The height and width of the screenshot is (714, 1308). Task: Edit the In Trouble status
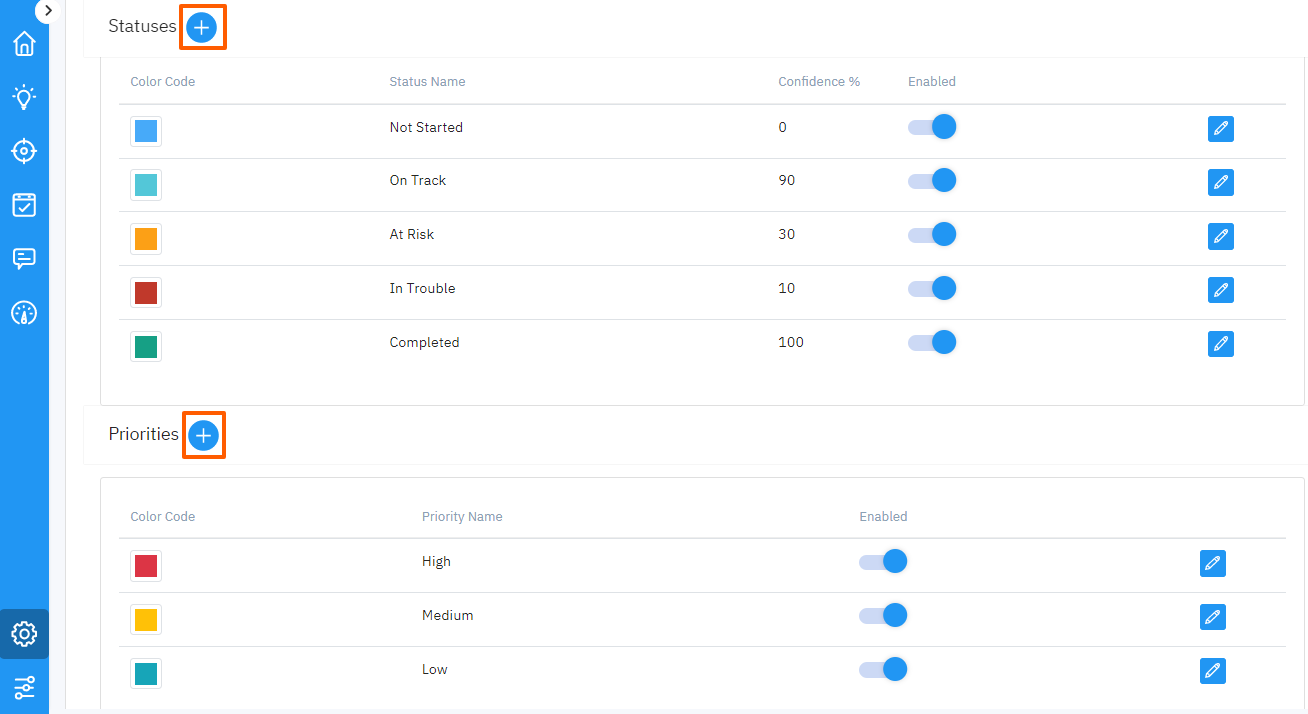[x=1220, y=291]
